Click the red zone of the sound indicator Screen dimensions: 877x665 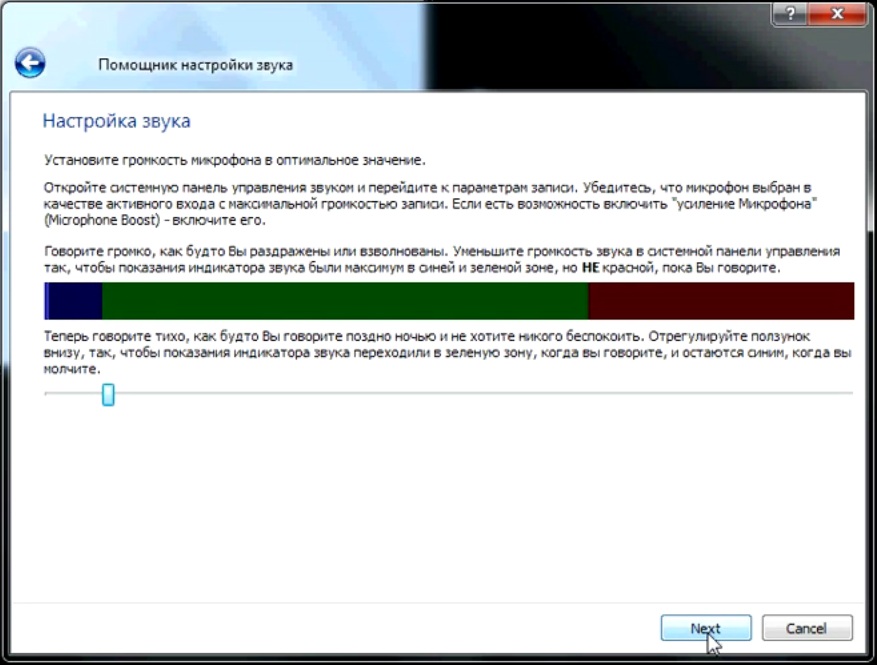(x=721, y=301)
